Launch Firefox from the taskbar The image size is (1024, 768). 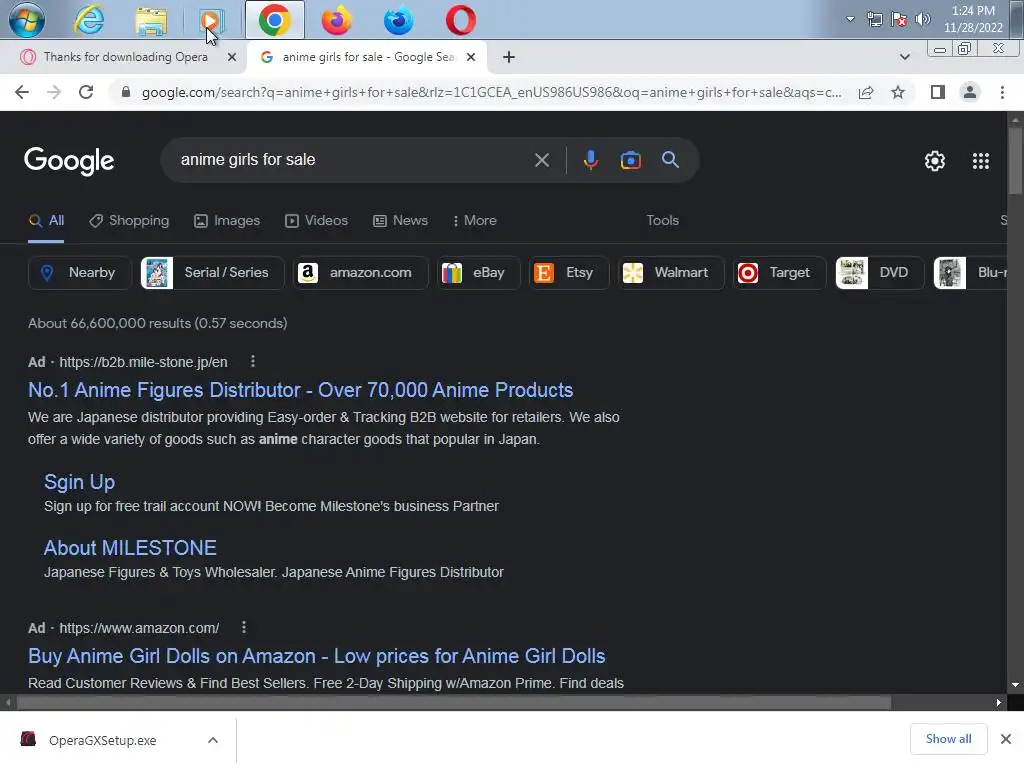336,20
